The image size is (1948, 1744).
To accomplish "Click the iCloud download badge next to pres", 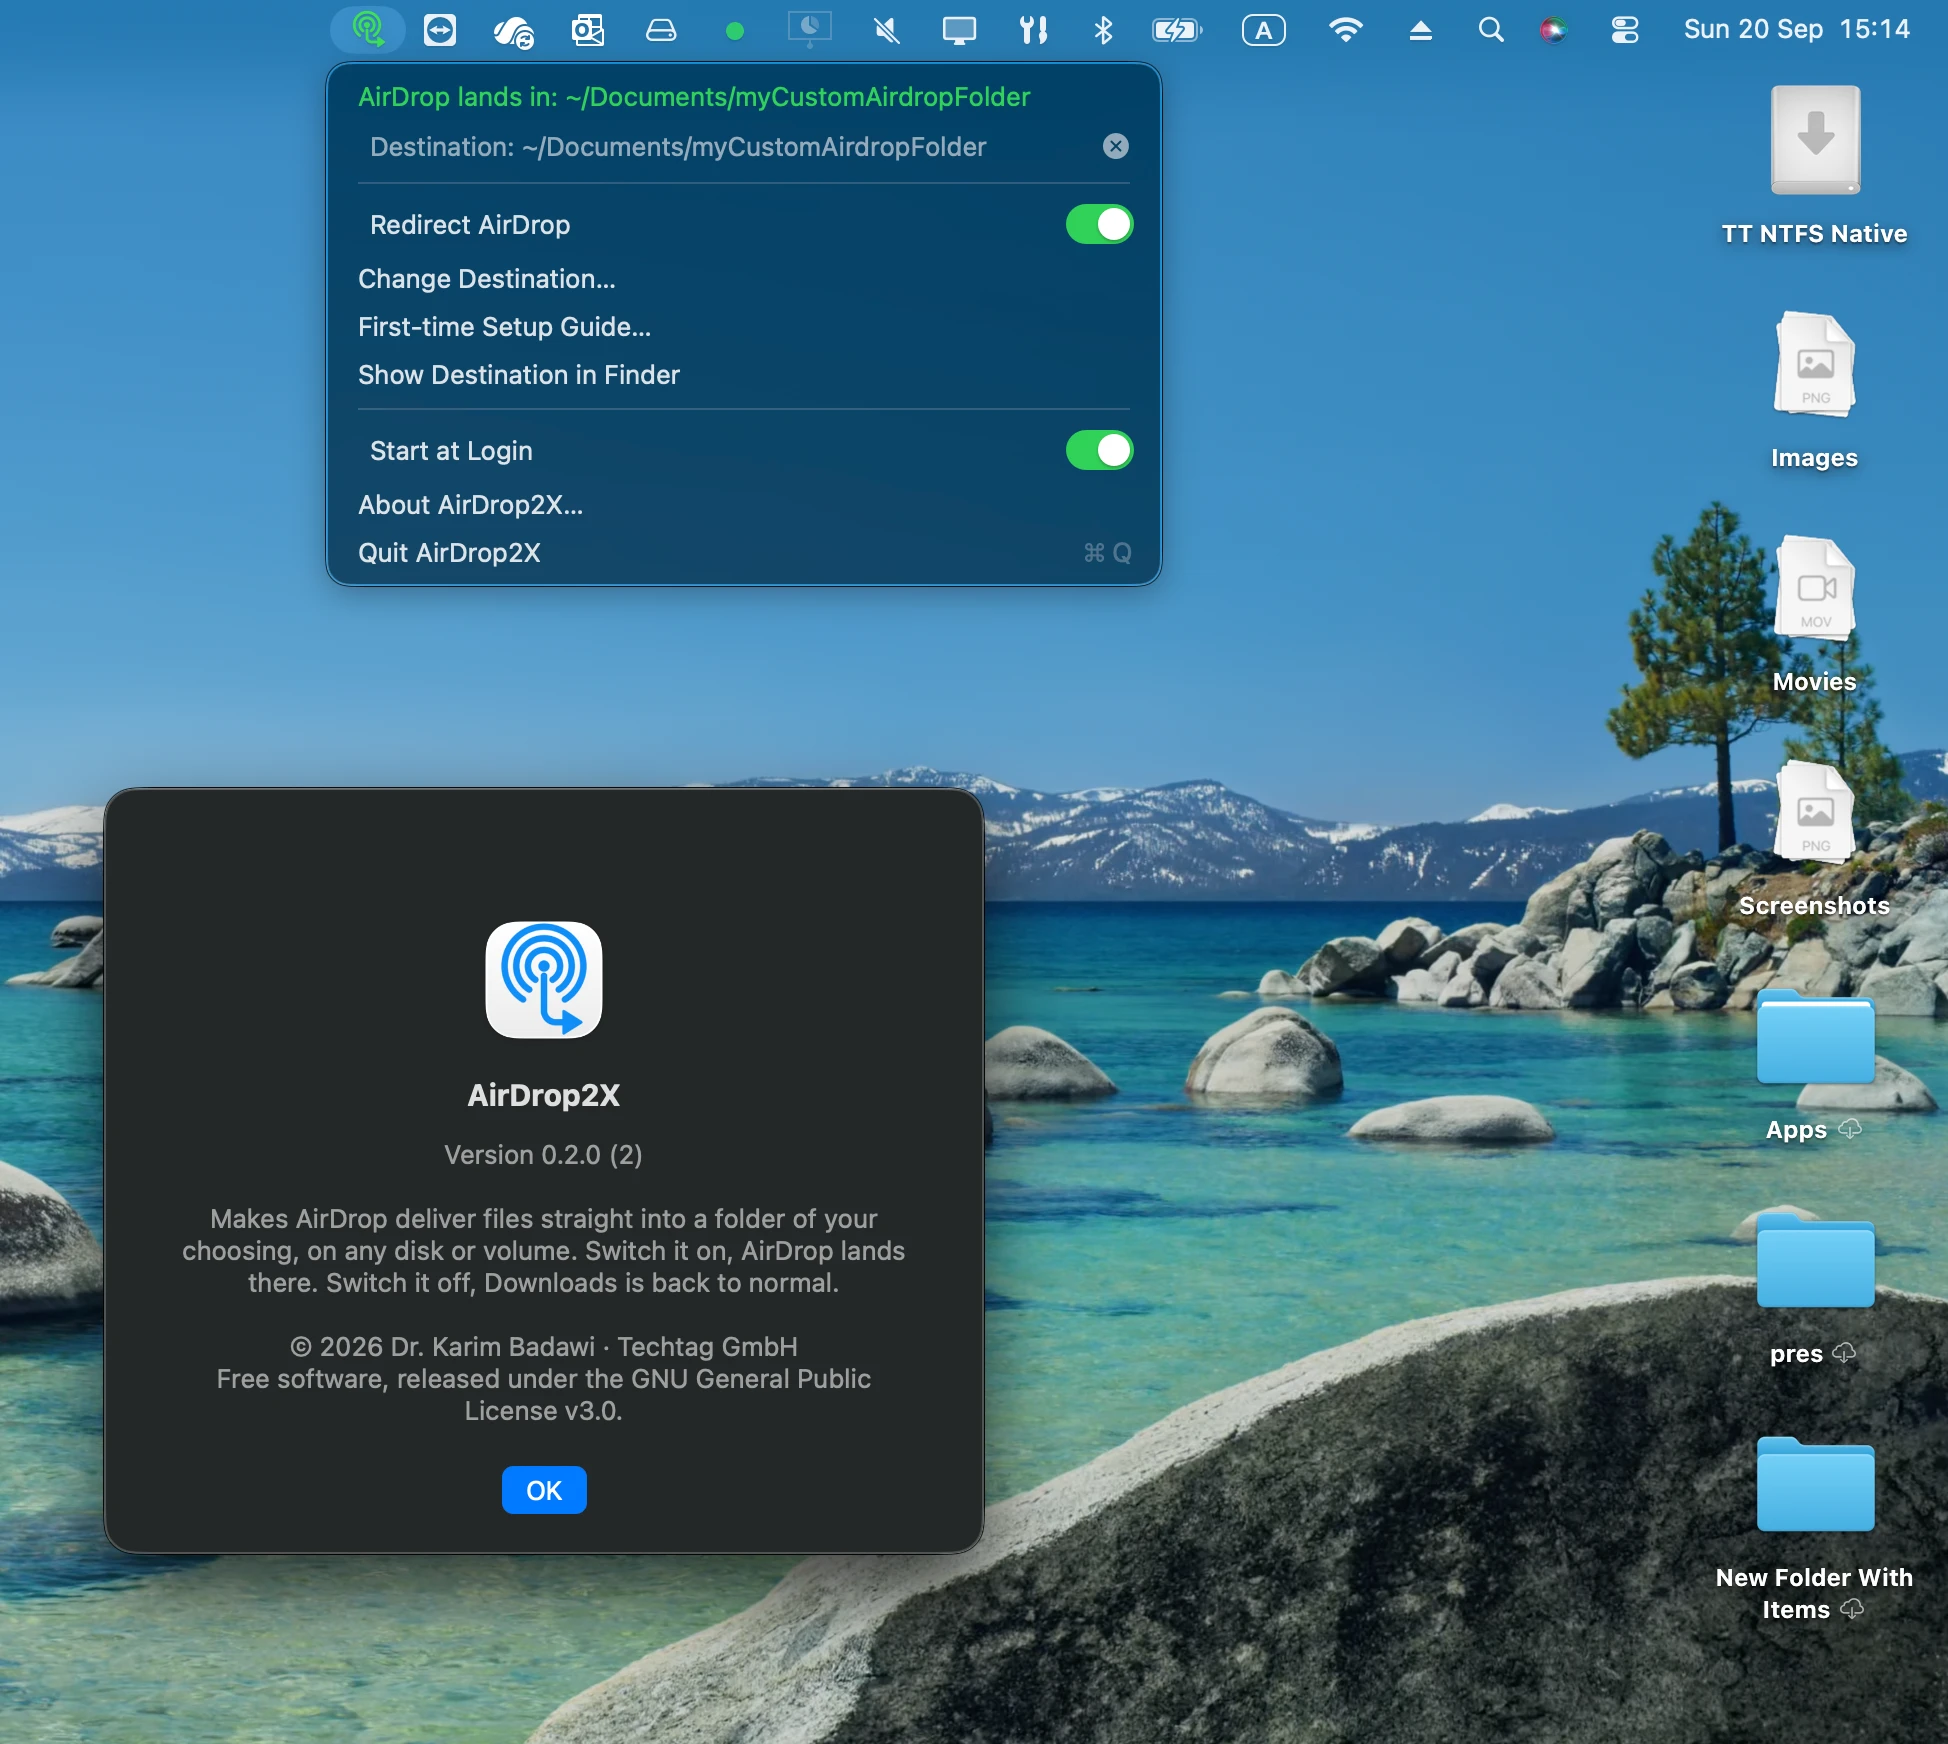I will click(x=1844, y=1353).
